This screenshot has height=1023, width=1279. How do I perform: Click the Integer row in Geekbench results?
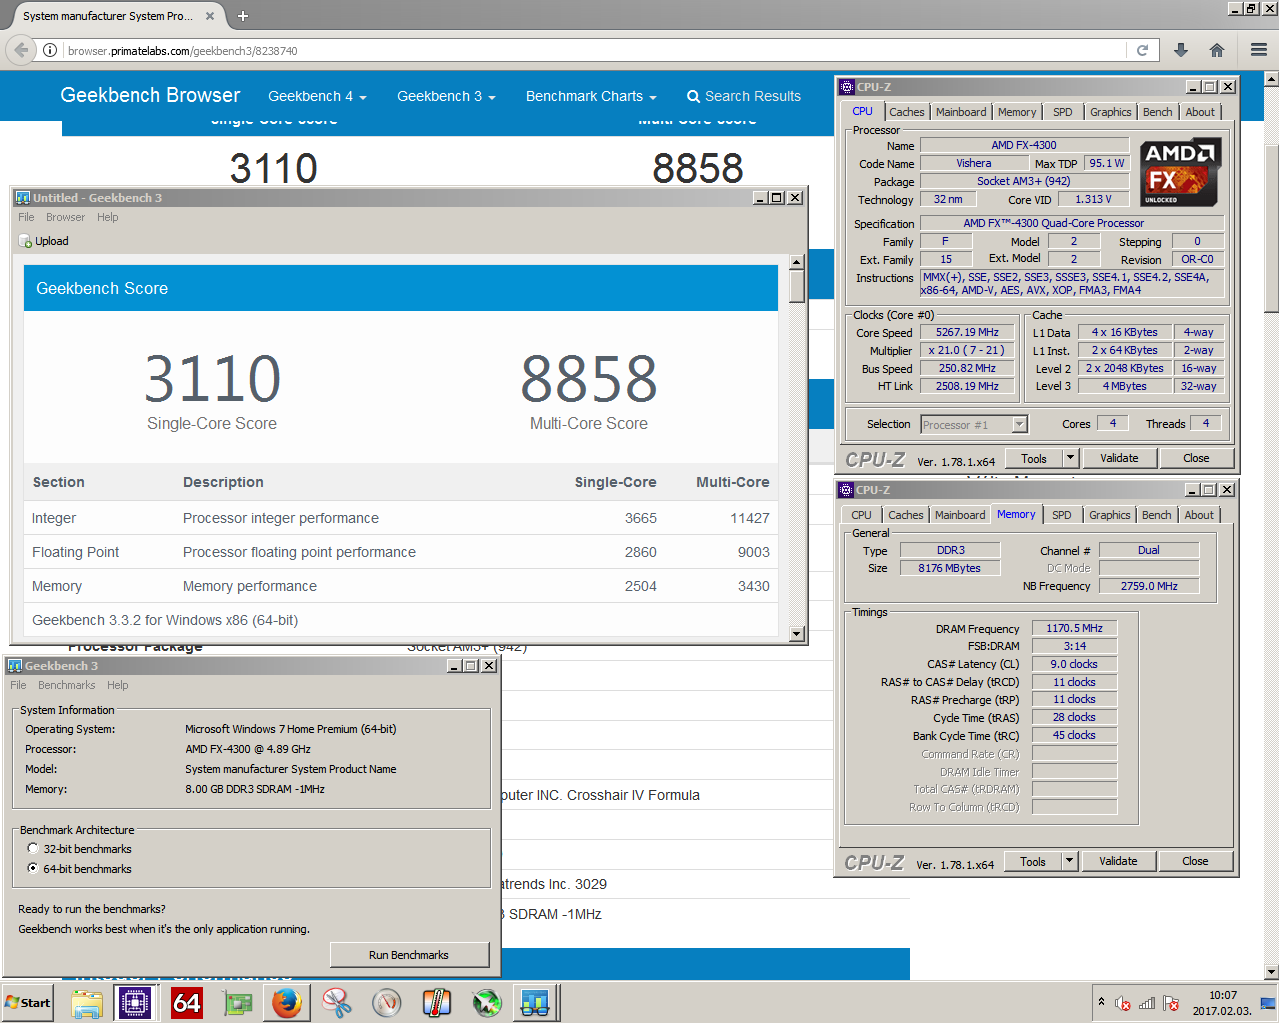(x=401, y=518)
